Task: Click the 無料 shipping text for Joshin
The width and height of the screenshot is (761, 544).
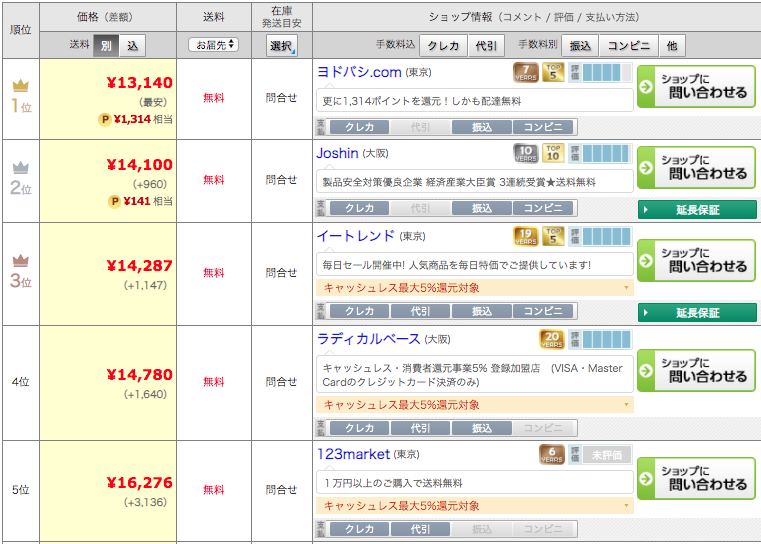Action: pos(214,180)
